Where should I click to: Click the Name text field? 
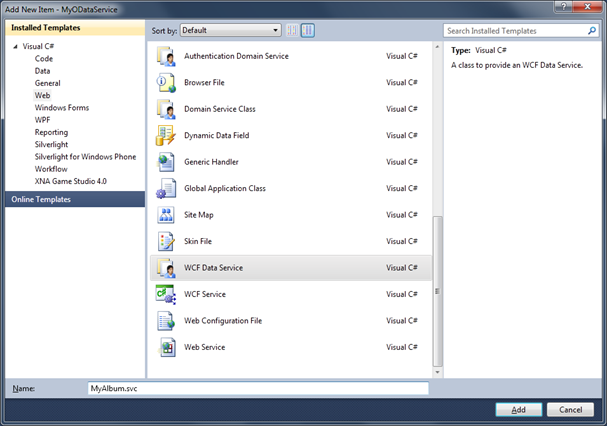tap(258, 388)
